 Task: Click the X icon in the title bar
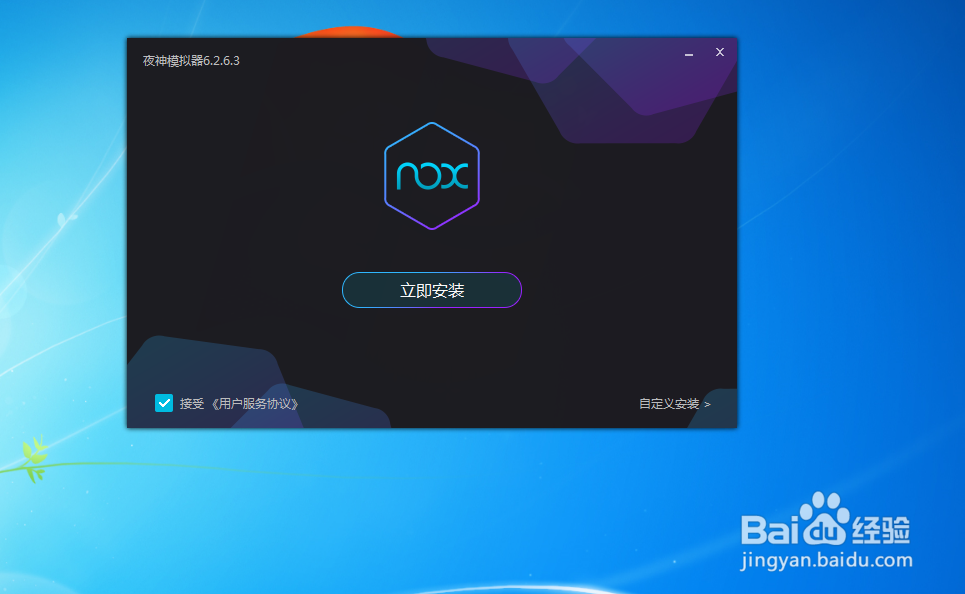pyautogui.click(x=719, y=52)
